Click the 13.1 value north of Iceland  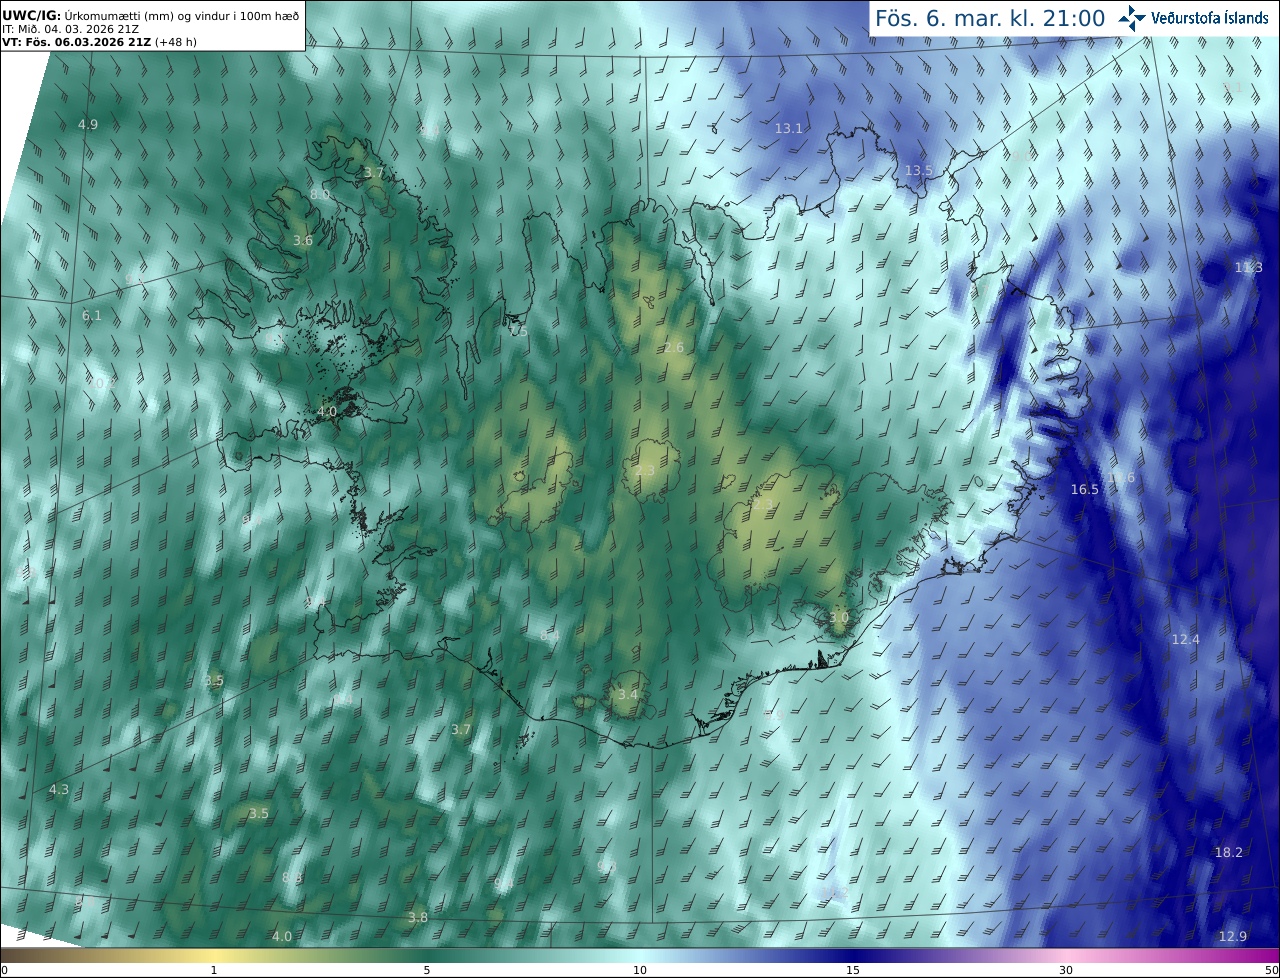point(789,129)
